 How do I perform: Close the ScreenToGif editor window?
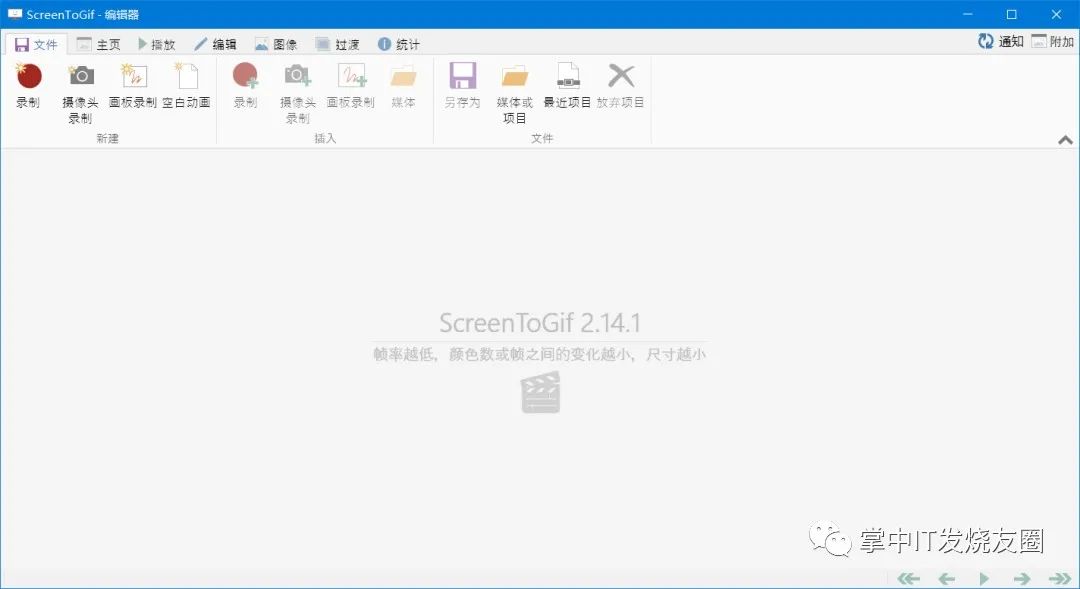click(1057, 14)
